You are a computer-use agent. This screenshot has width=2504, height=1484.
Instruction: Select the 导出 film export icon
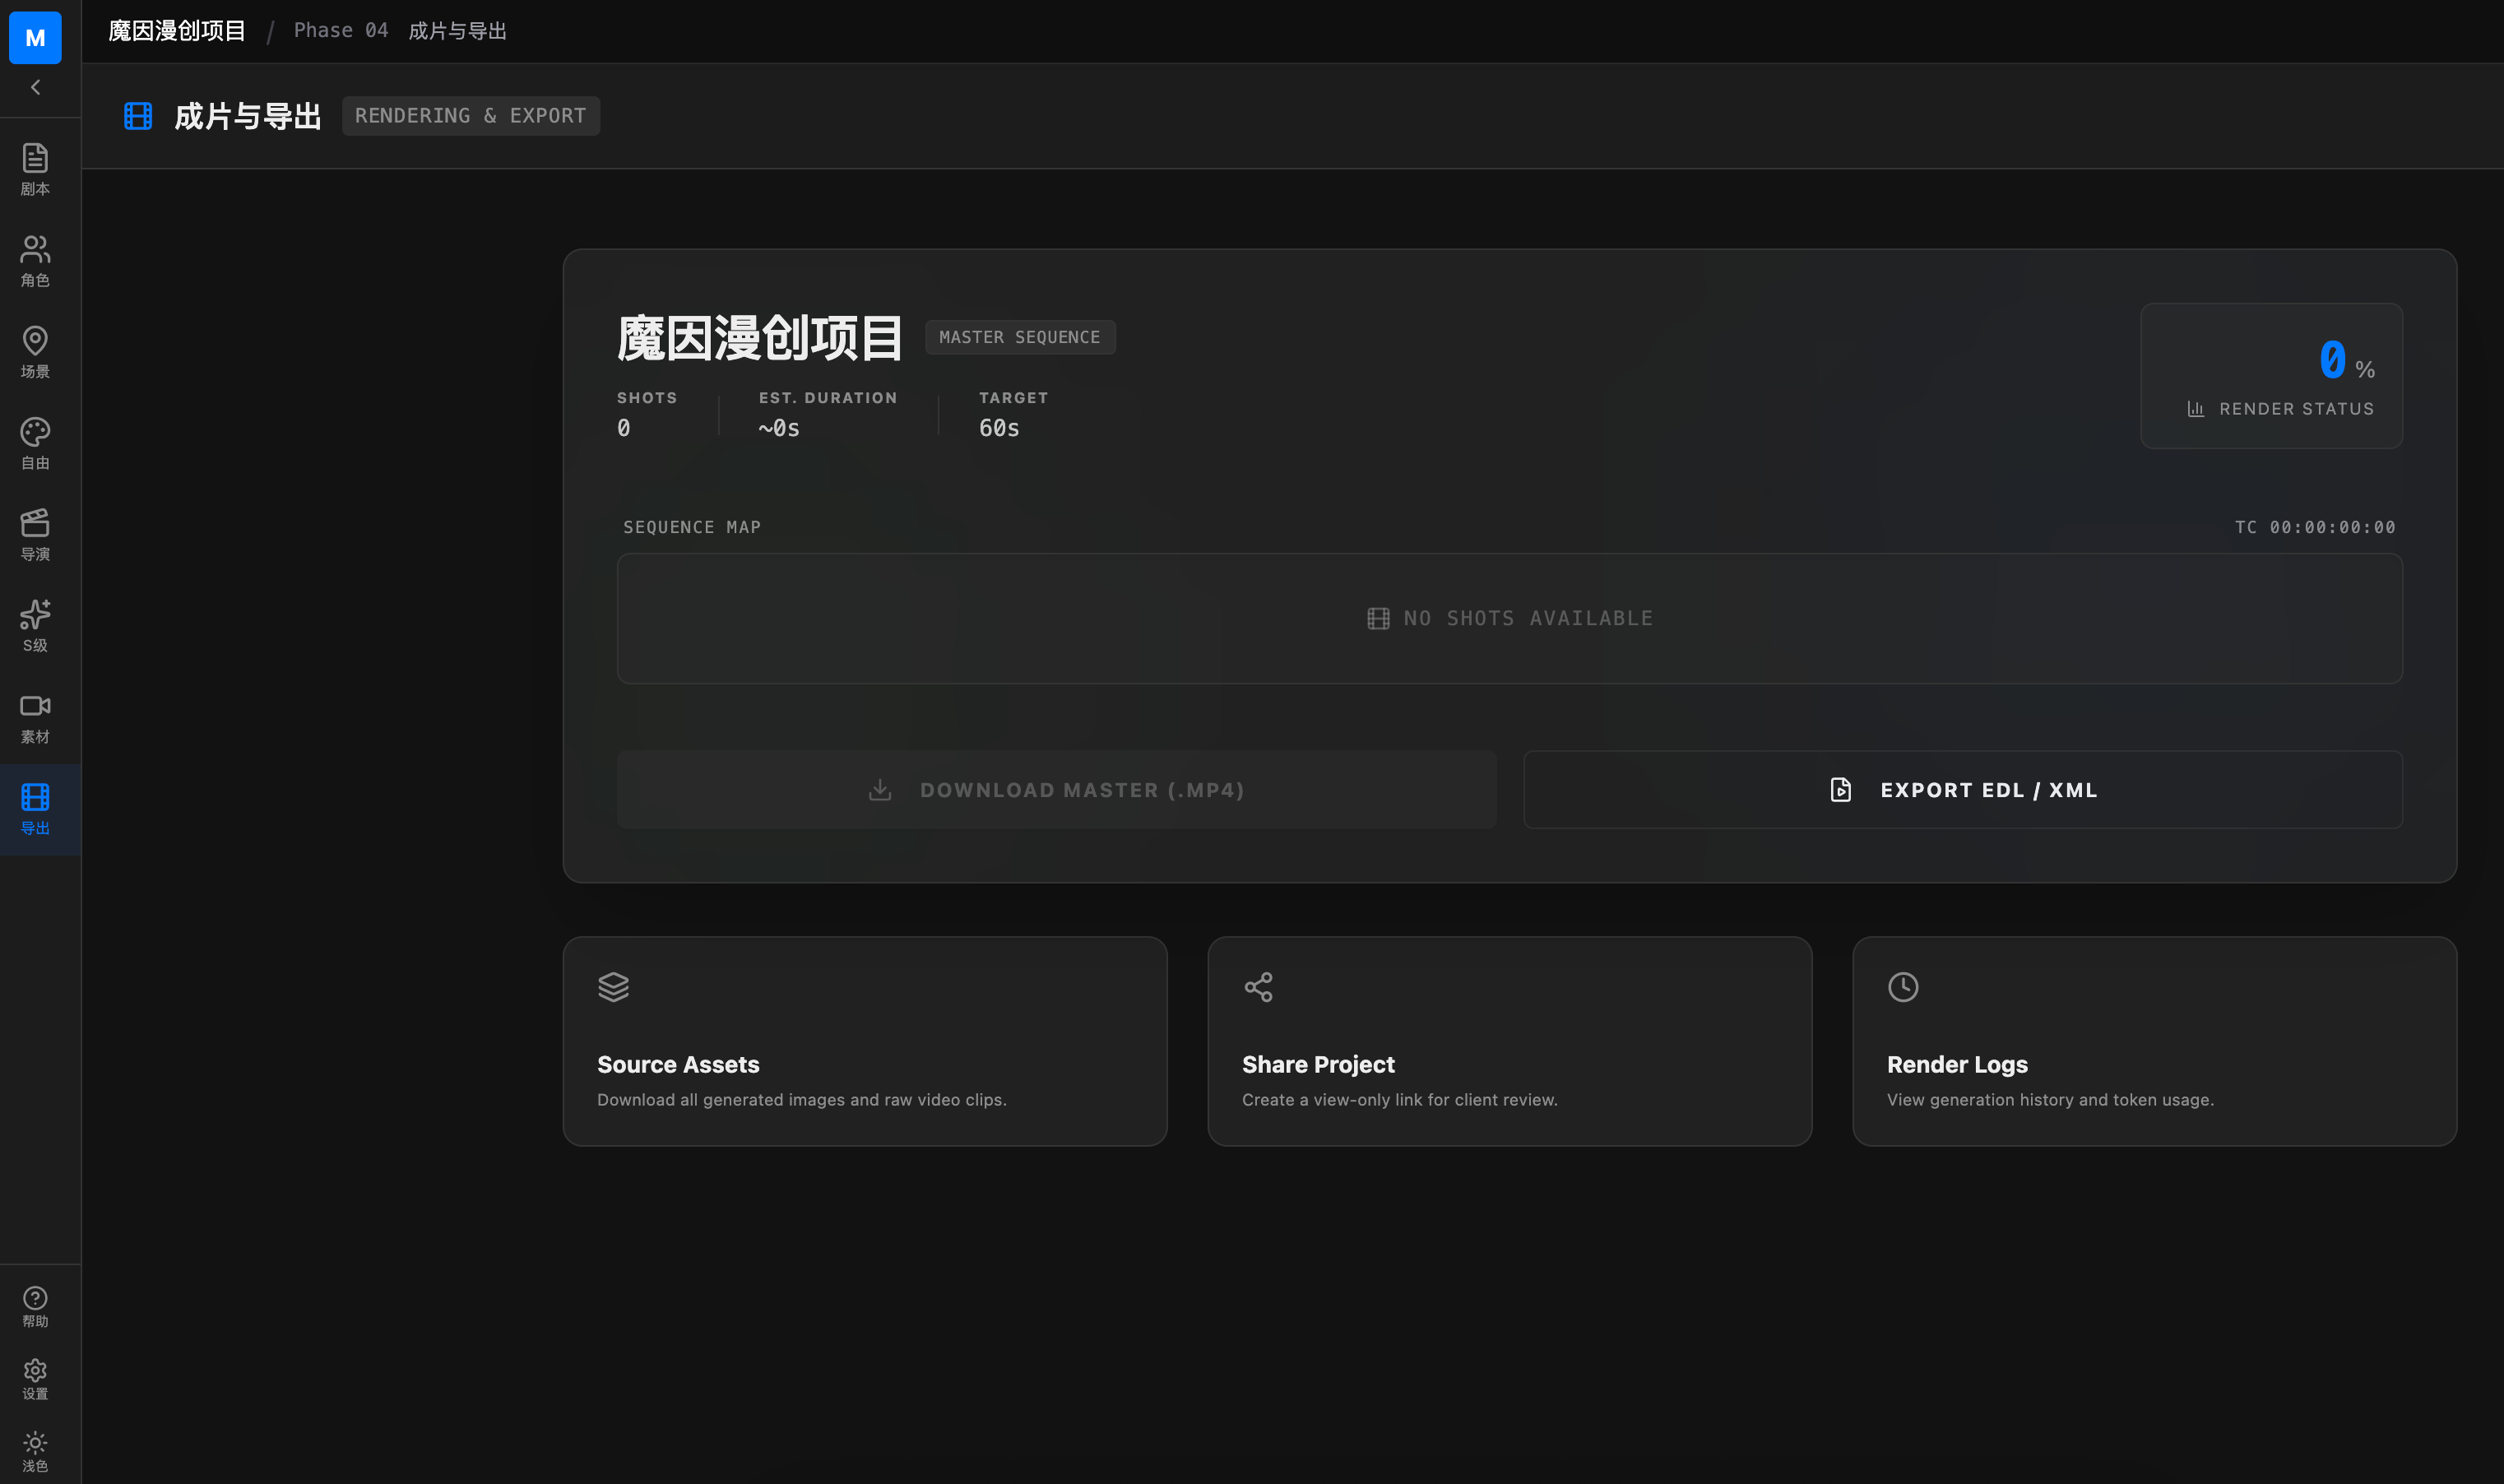[35, 808]
